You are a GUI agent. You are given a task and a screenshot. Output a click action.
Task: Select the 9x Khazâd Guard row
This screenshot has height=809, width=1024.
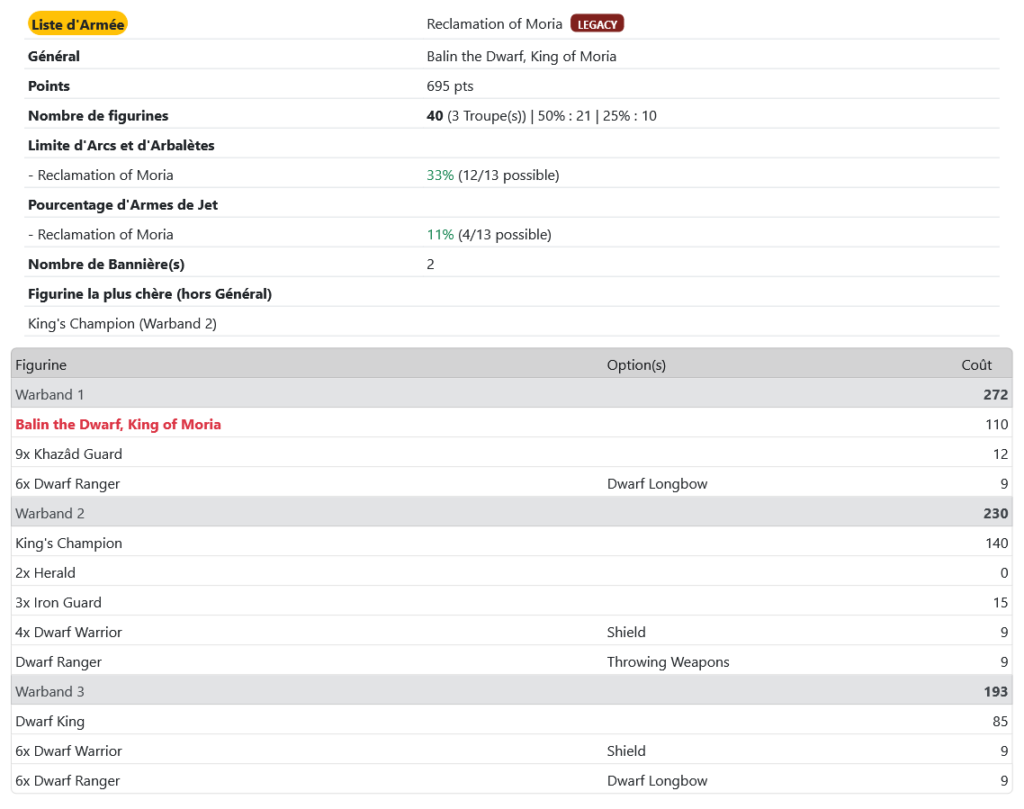511,454
